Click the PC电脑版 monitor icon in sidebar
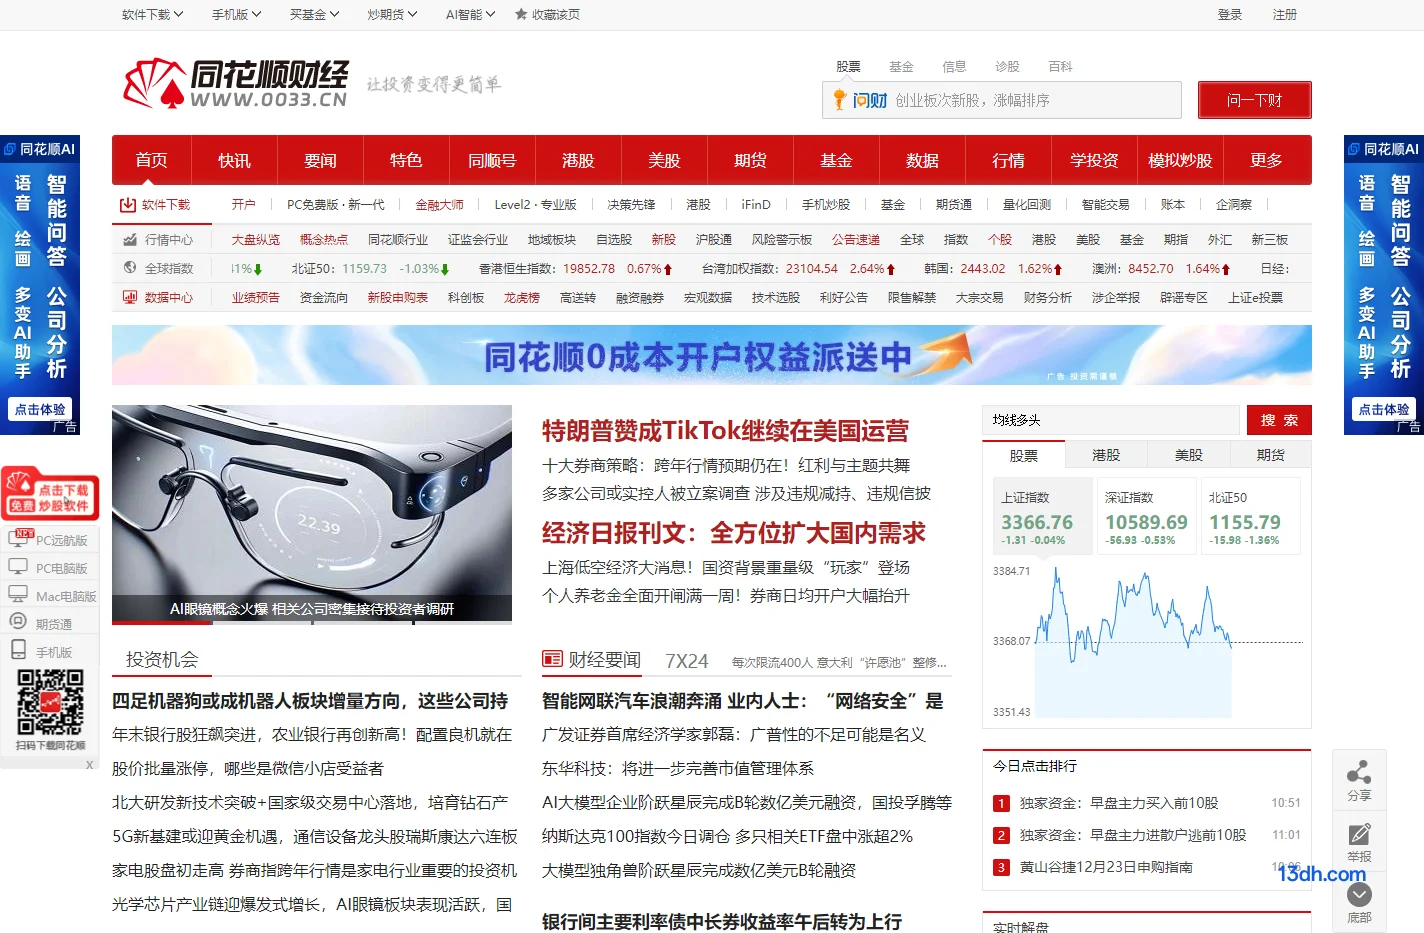Image resolution: width=1424 pixels, height=933 pixels. point(18,567)
